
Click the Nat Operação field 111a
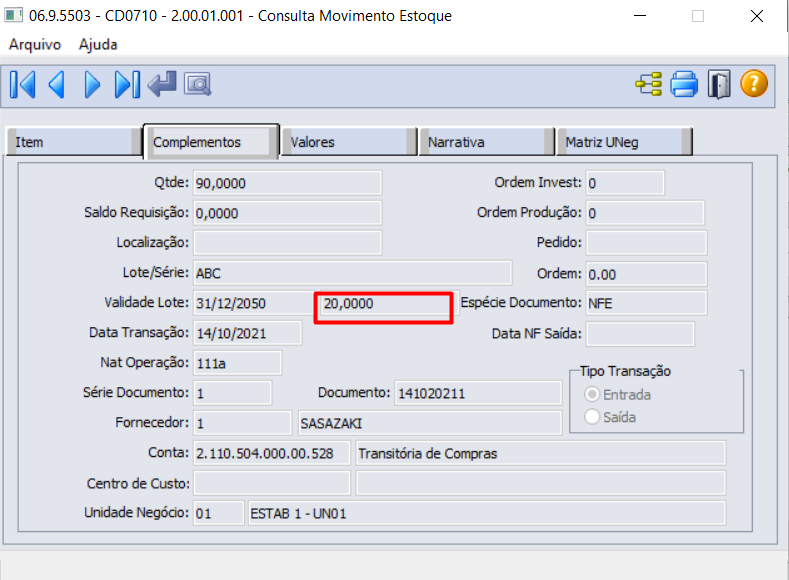tap(238, 363)
